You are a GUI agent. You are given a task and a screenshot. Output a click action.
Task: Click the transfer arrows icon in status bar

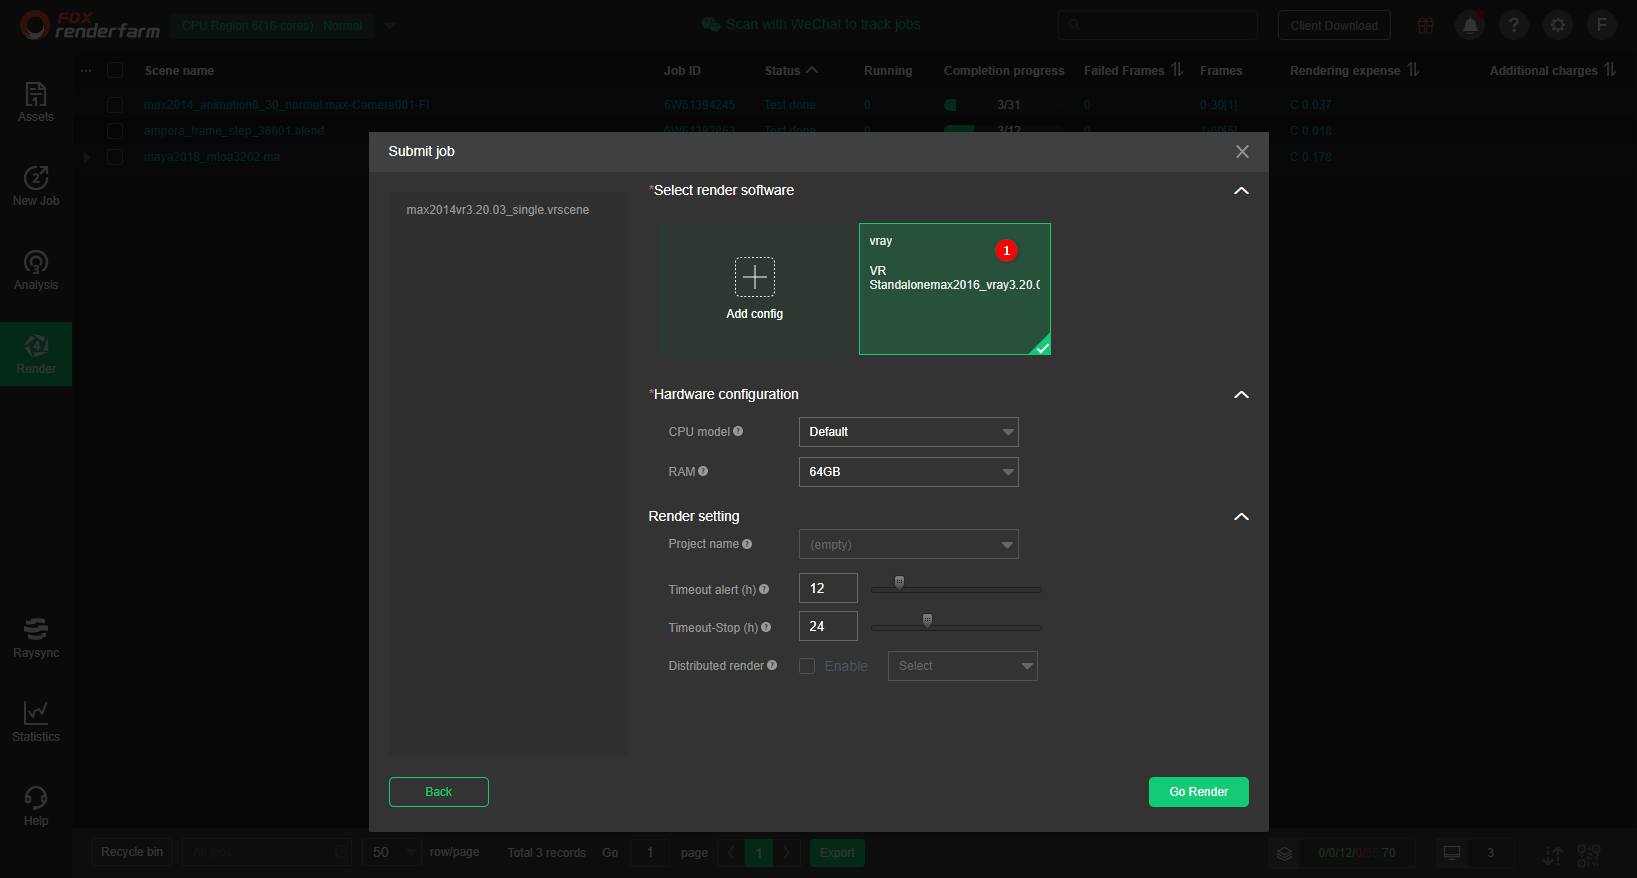coord(1552,855)
